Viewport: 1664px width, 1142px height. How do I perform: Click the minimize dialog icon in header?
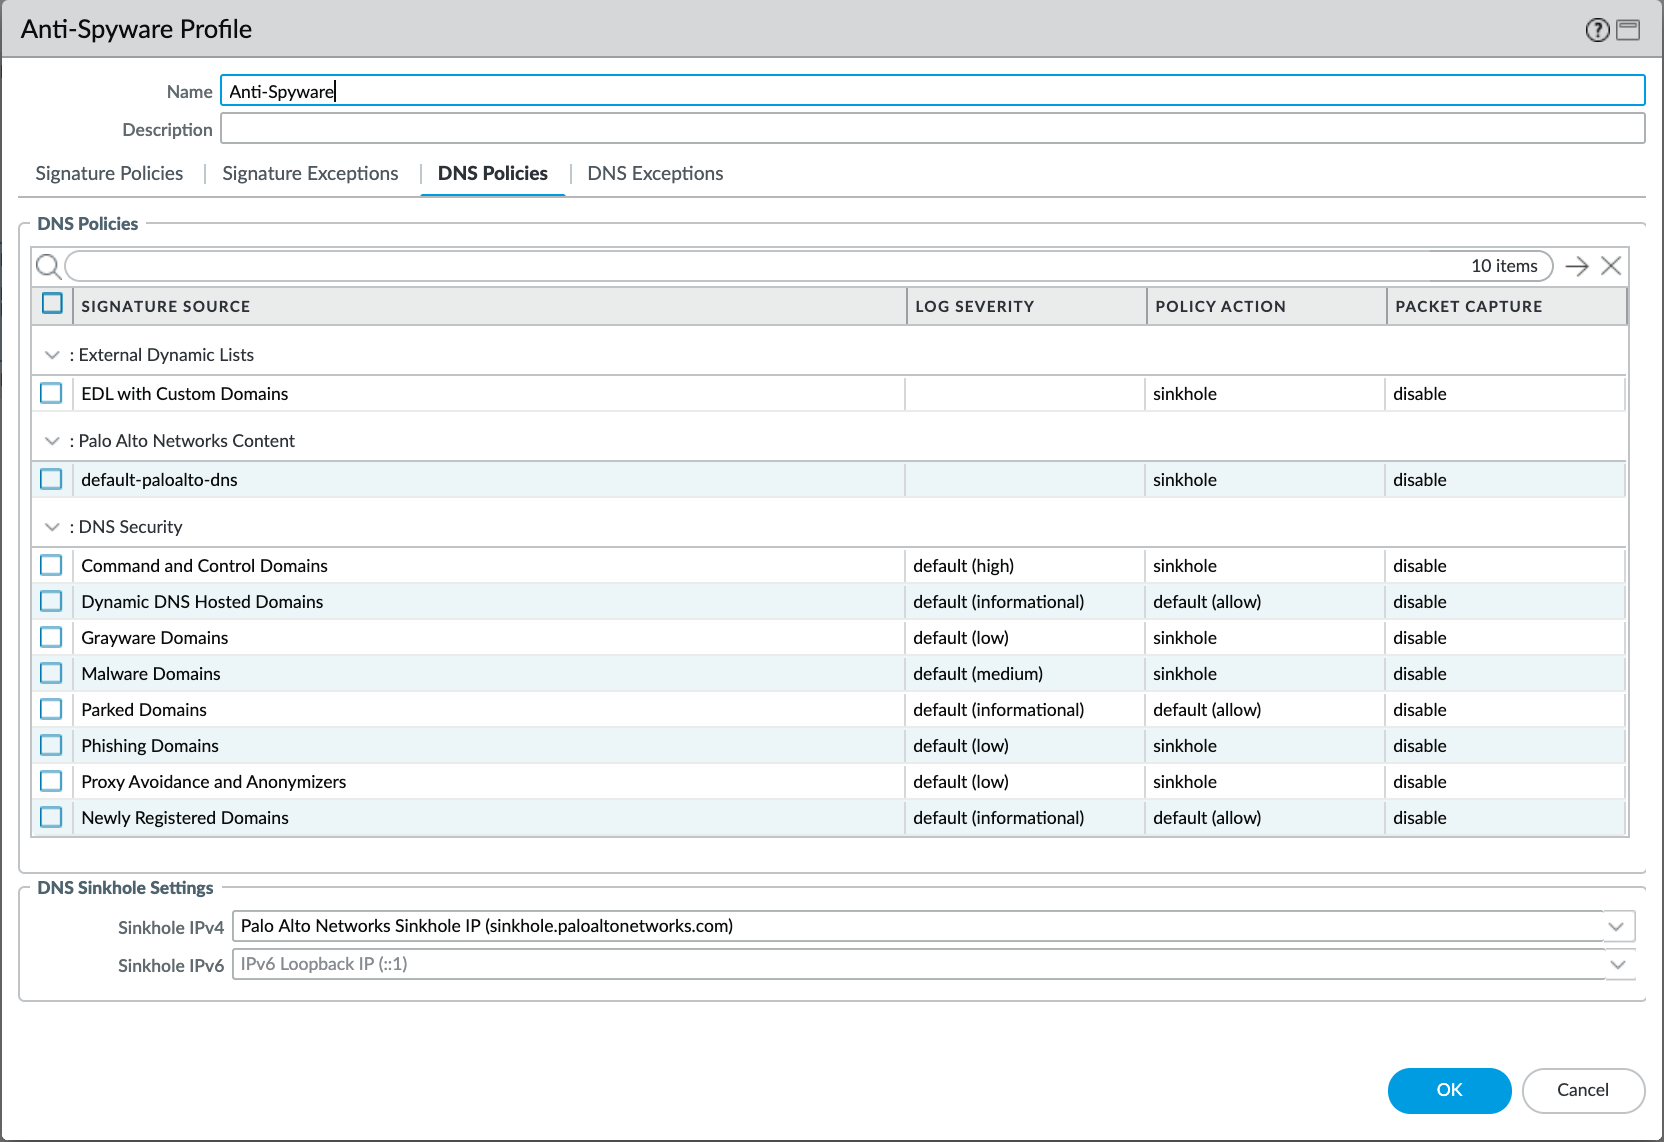pyautogui.click(x=1628, y=30)
